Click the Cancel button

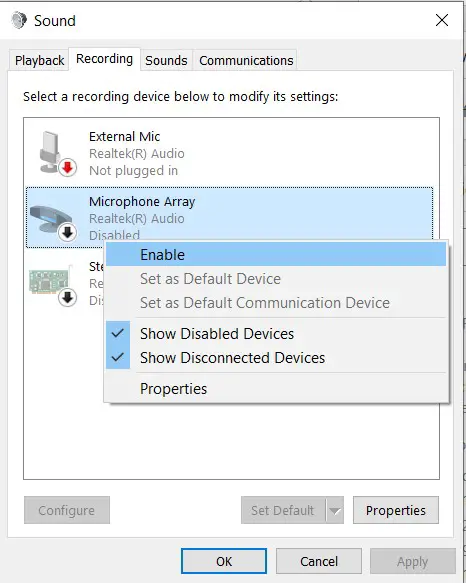pos(319,561)
